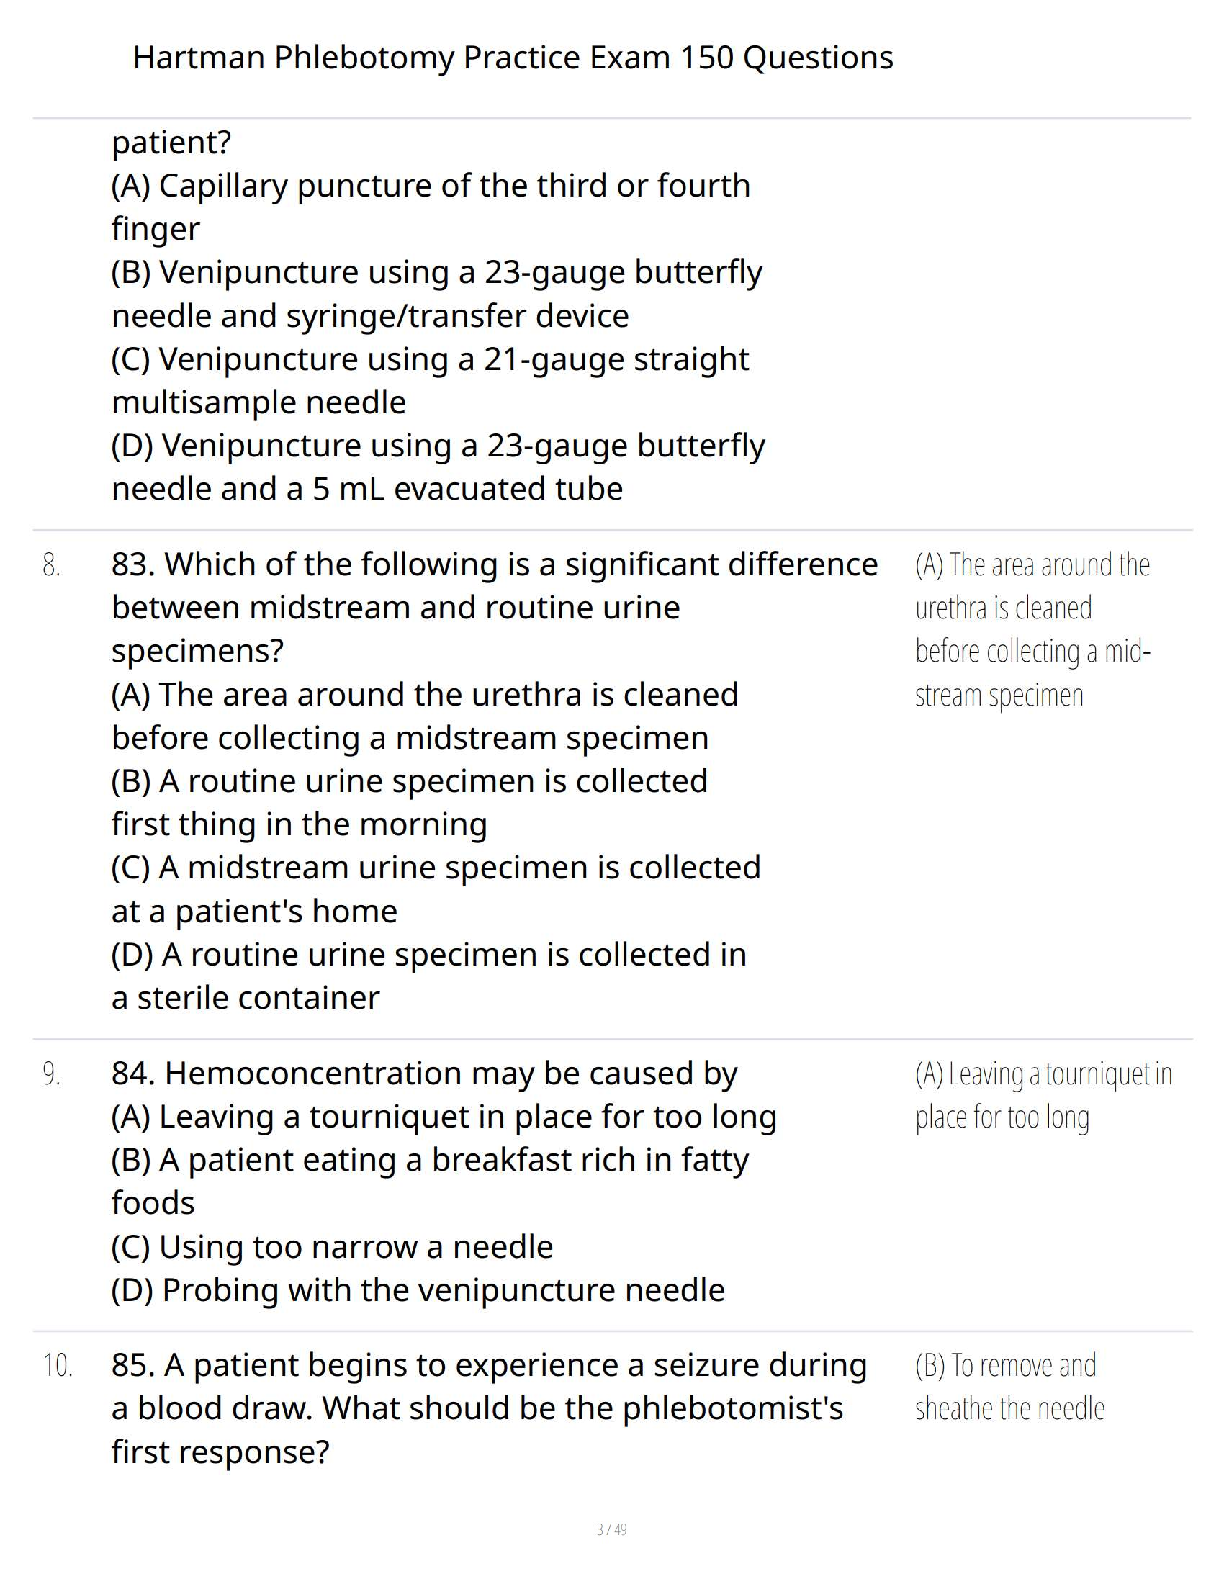This screenshot has width=1224, height=1584.
Task: Pick 83's option (A) in the question column
Action: (x=424, y=716)
